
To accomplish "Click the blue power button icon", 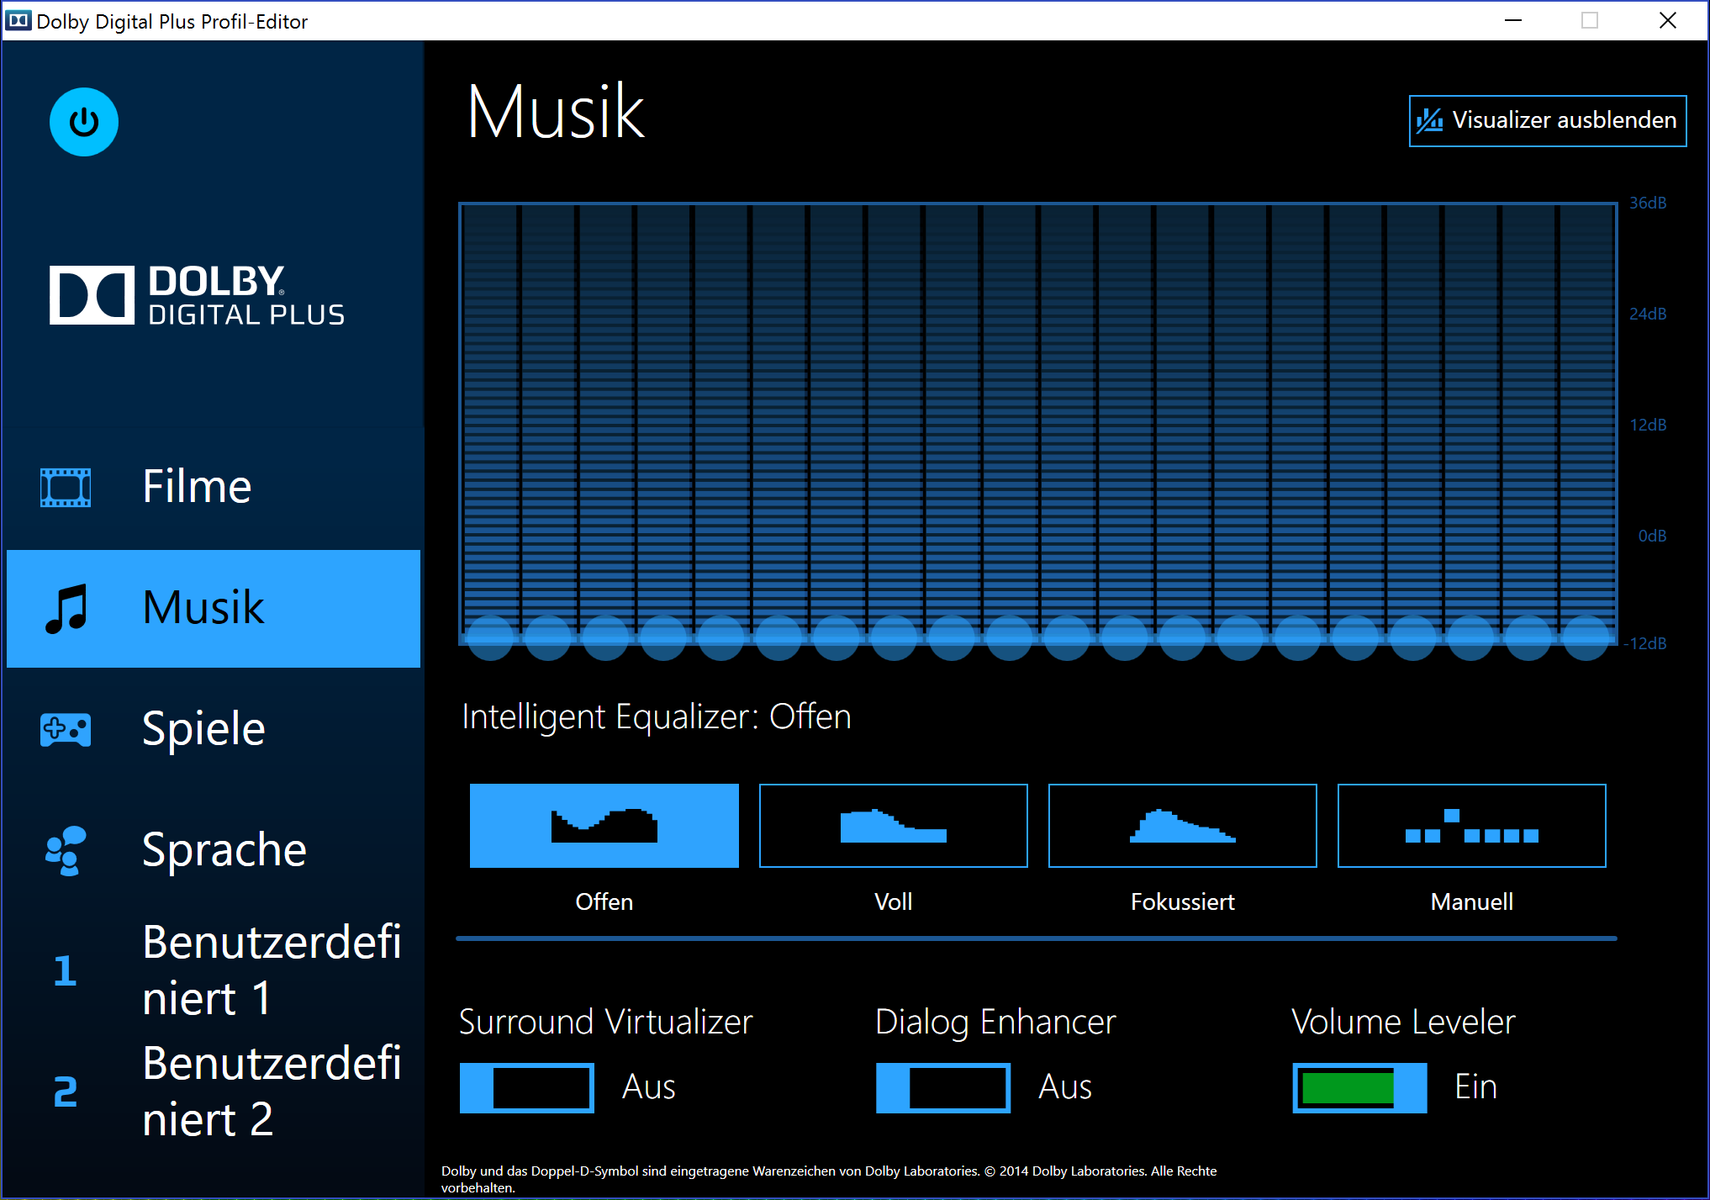I will pos(84,122).
